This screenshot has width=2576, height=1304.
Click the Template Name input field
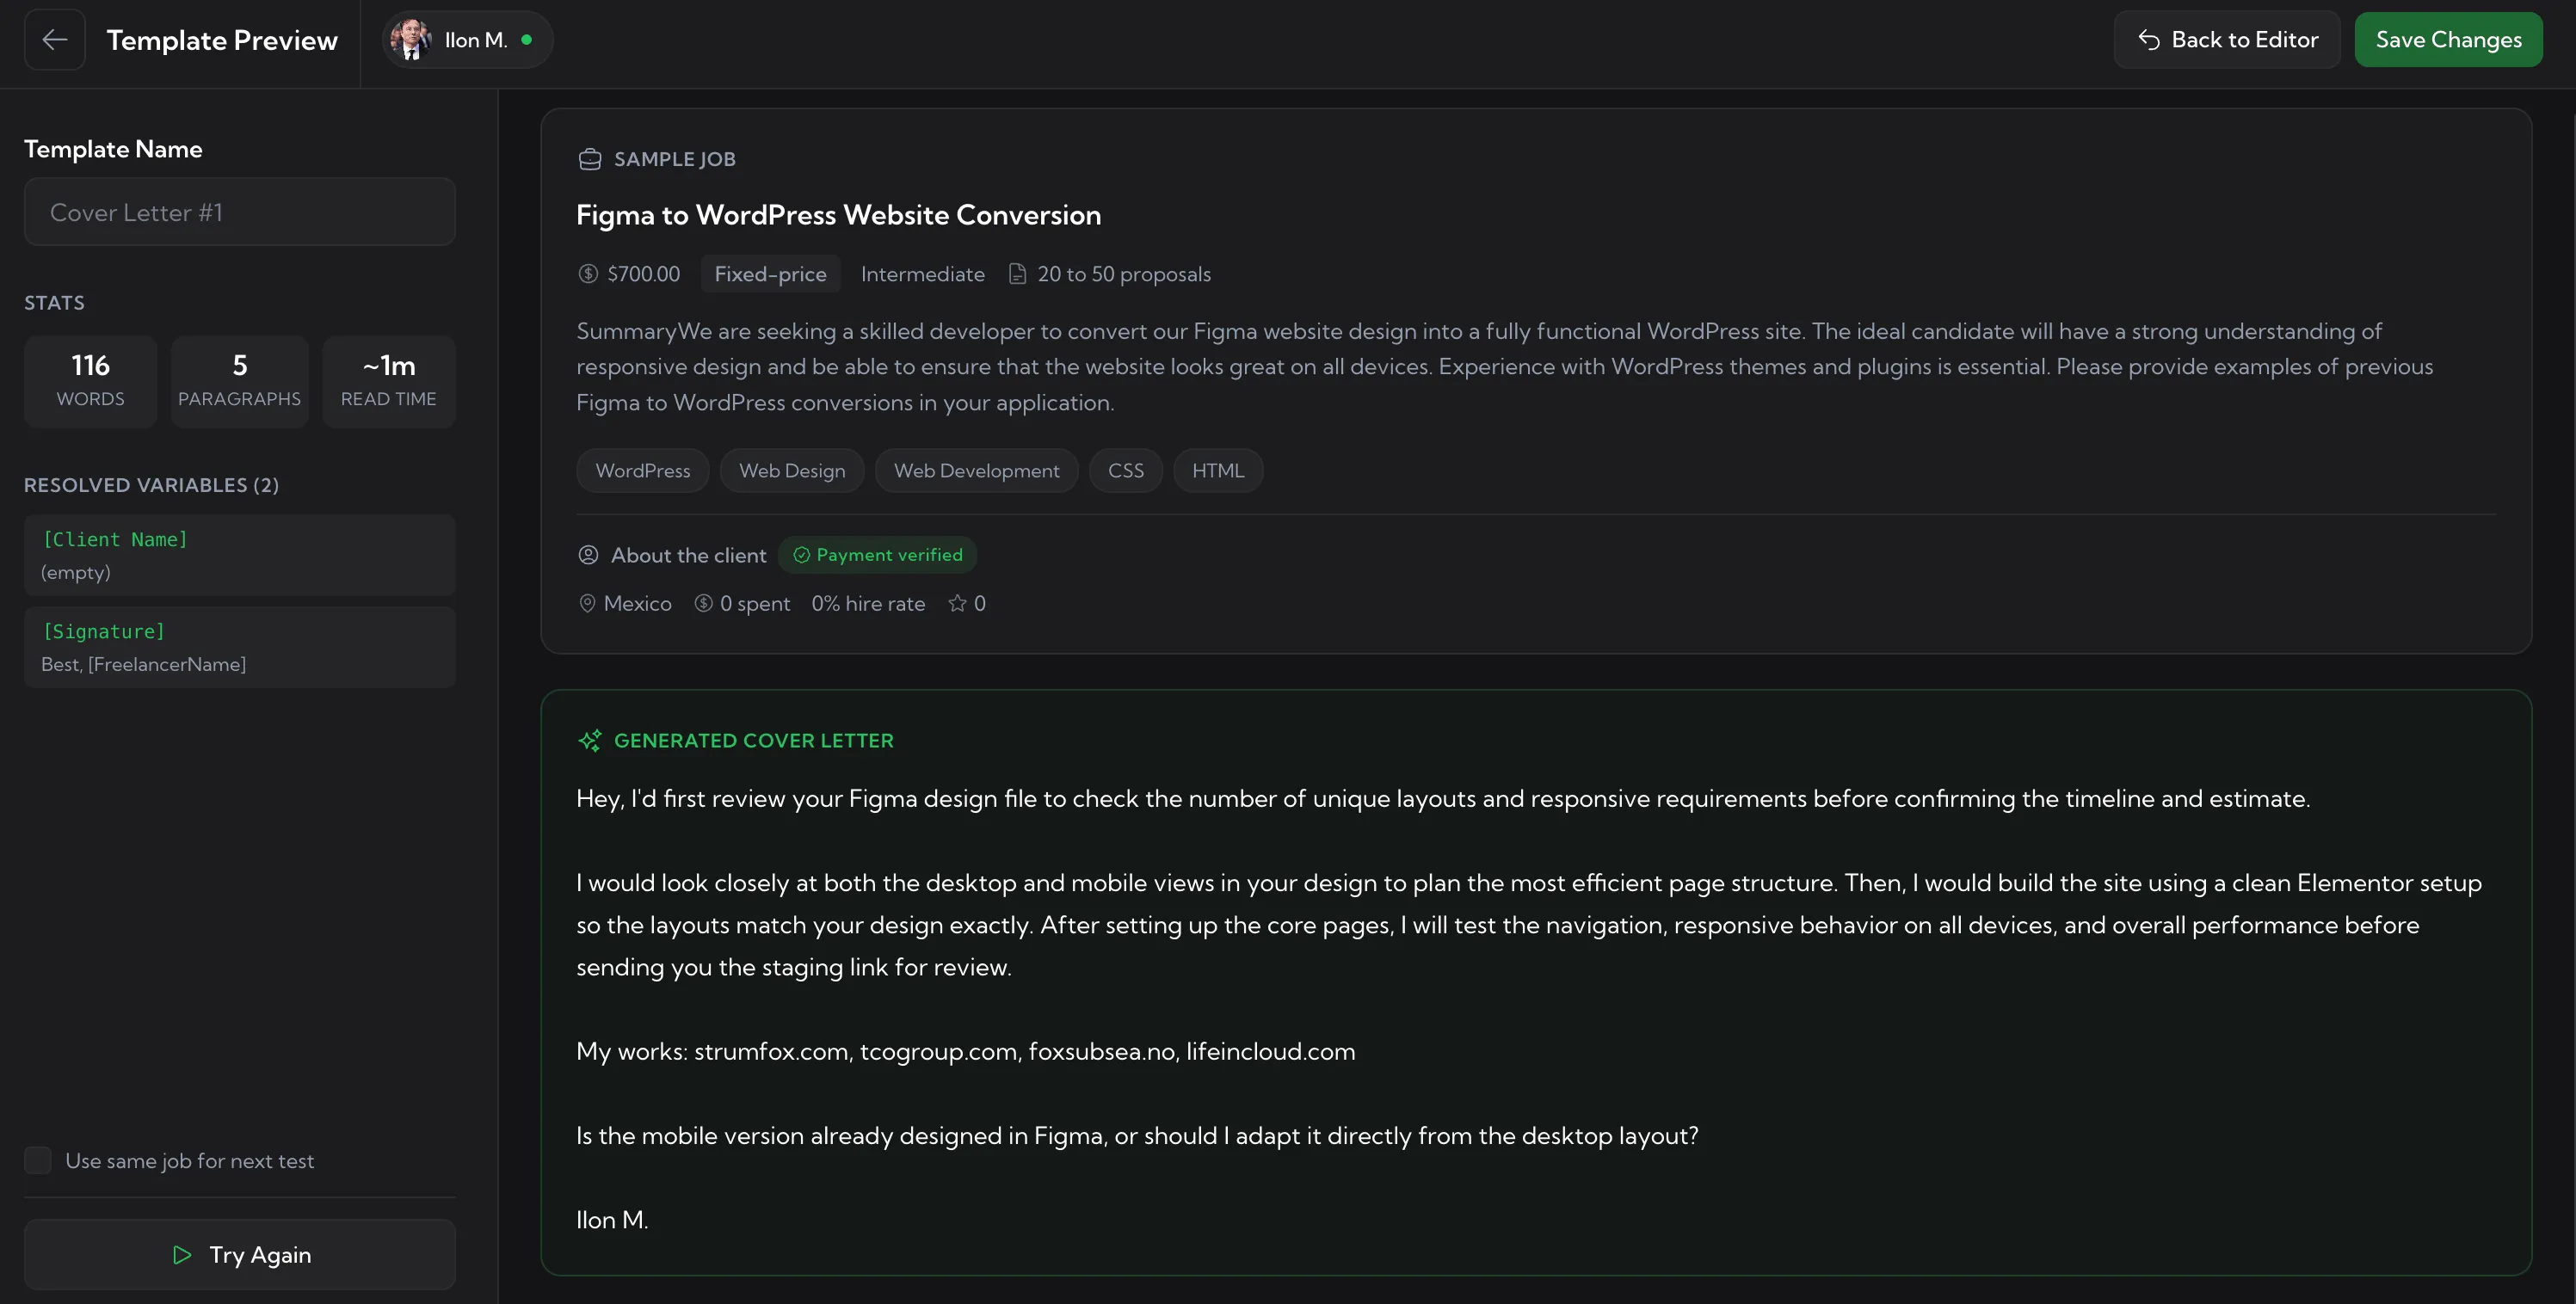click(x=240, y=212)
